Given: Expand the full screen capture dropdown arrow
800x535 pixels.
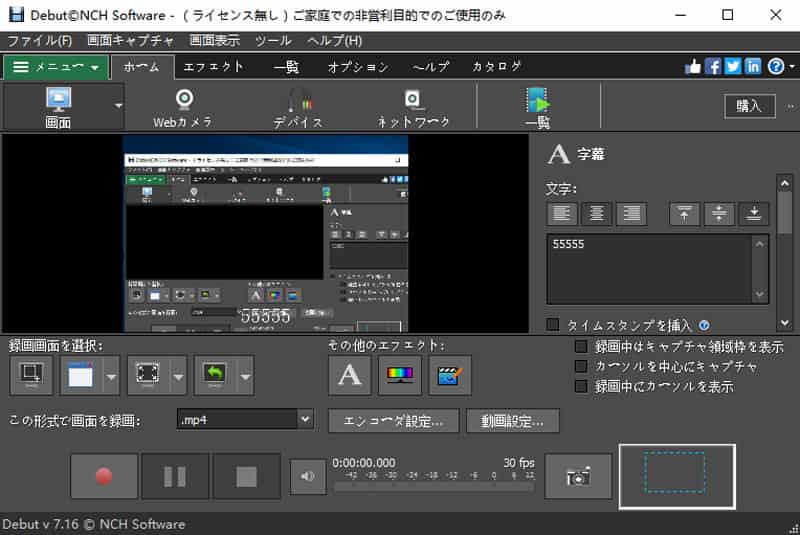Looking at the screenshot, I should pyautogui.click(x=178, y=376).
